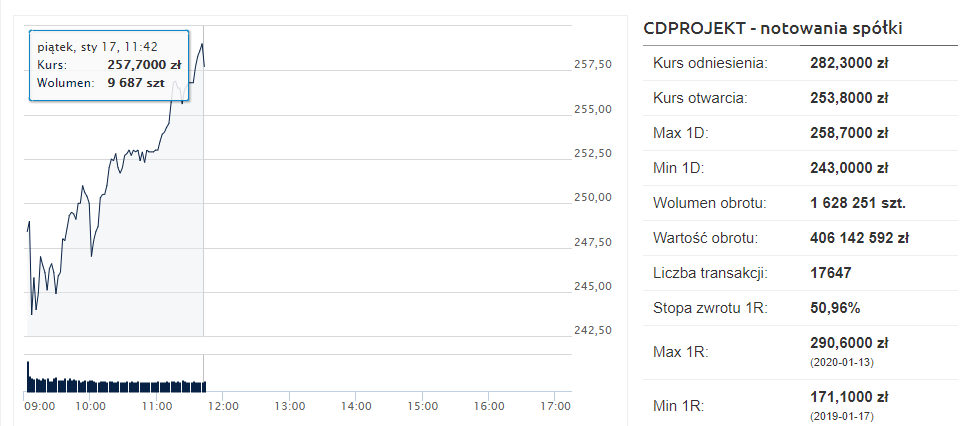Click the 12:00 time axis label
This screenshot has height=426, width=966.
222,406
